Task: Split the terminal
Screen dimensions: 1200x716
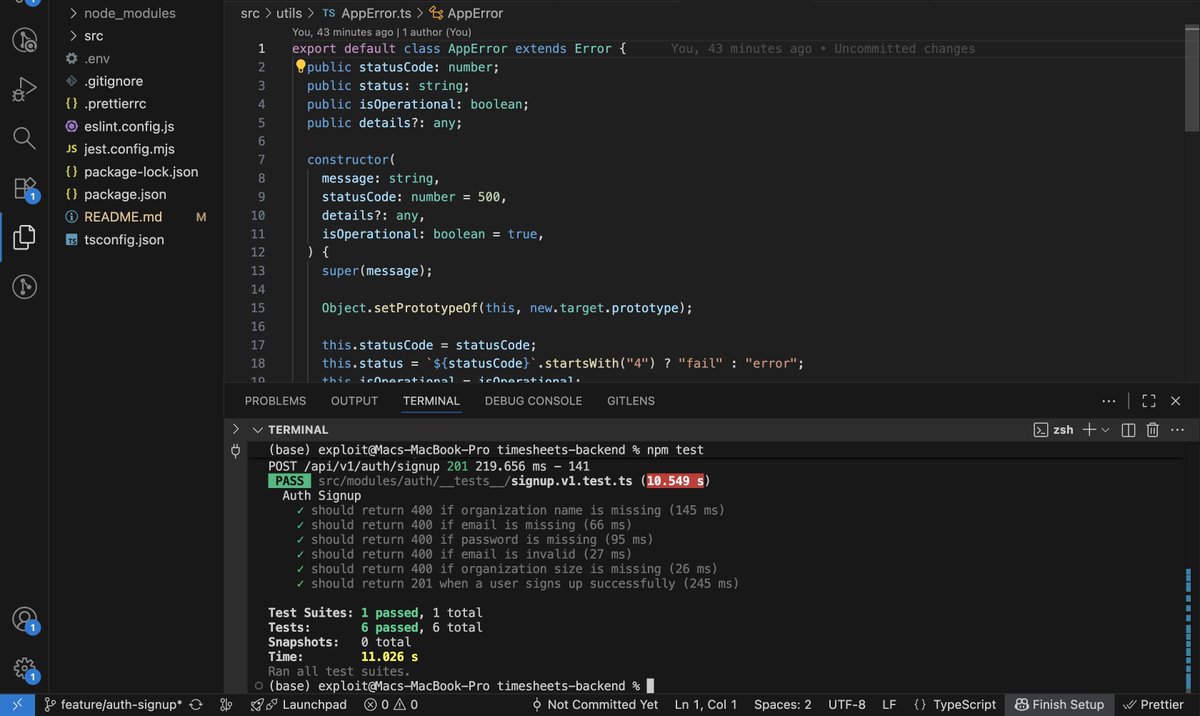Action: tap(1128, 430)
